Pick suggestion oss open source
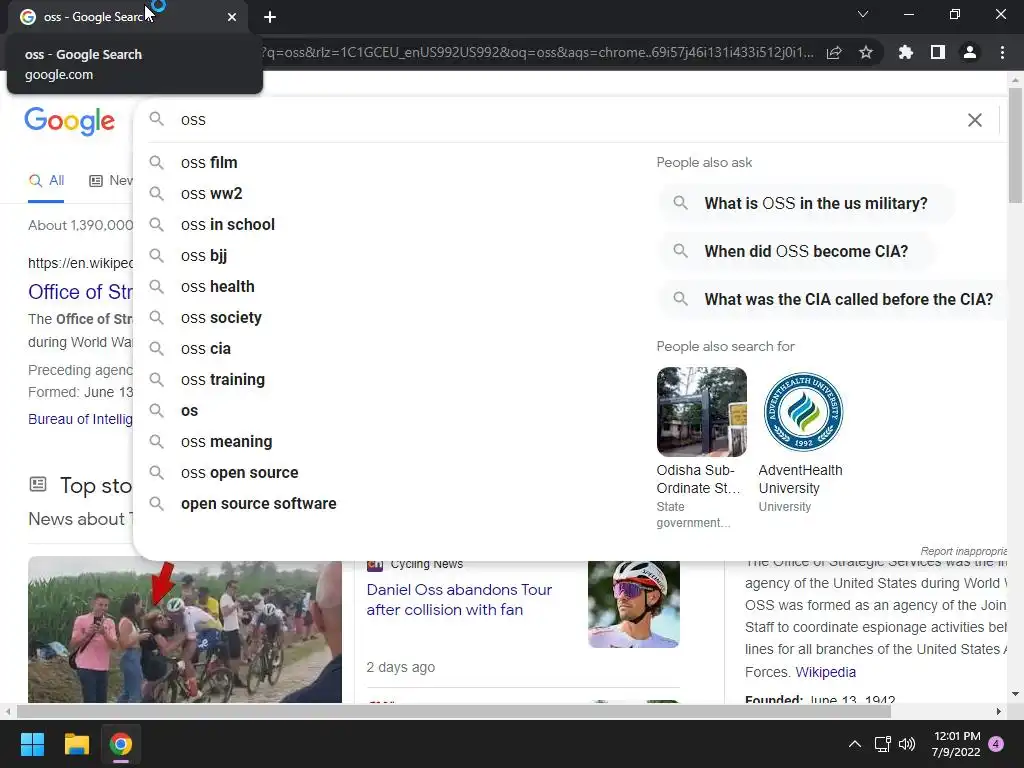This screenshot has width=1024, height=768. (x=392, y=473)
